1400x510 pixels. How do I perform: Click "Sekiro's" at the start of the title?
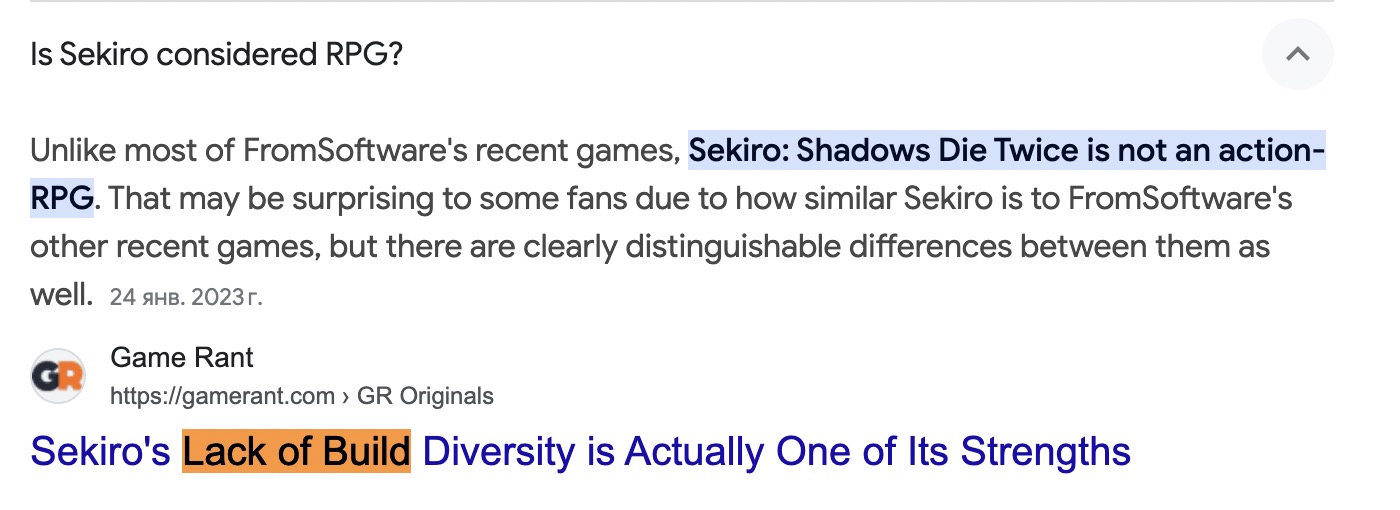tap(101, 452)
